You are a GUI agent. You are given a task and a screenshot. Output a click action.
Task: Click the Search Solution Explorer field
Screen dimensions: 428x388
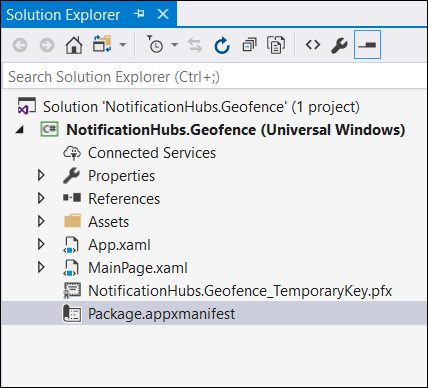(214, 77)
